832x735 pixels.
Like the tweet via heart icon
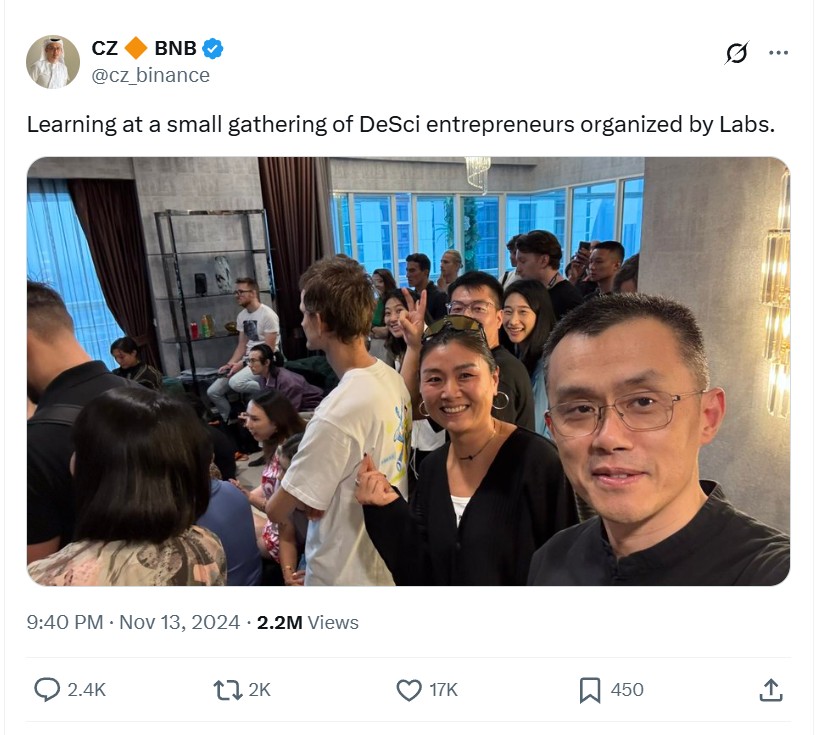click(409, 690)
